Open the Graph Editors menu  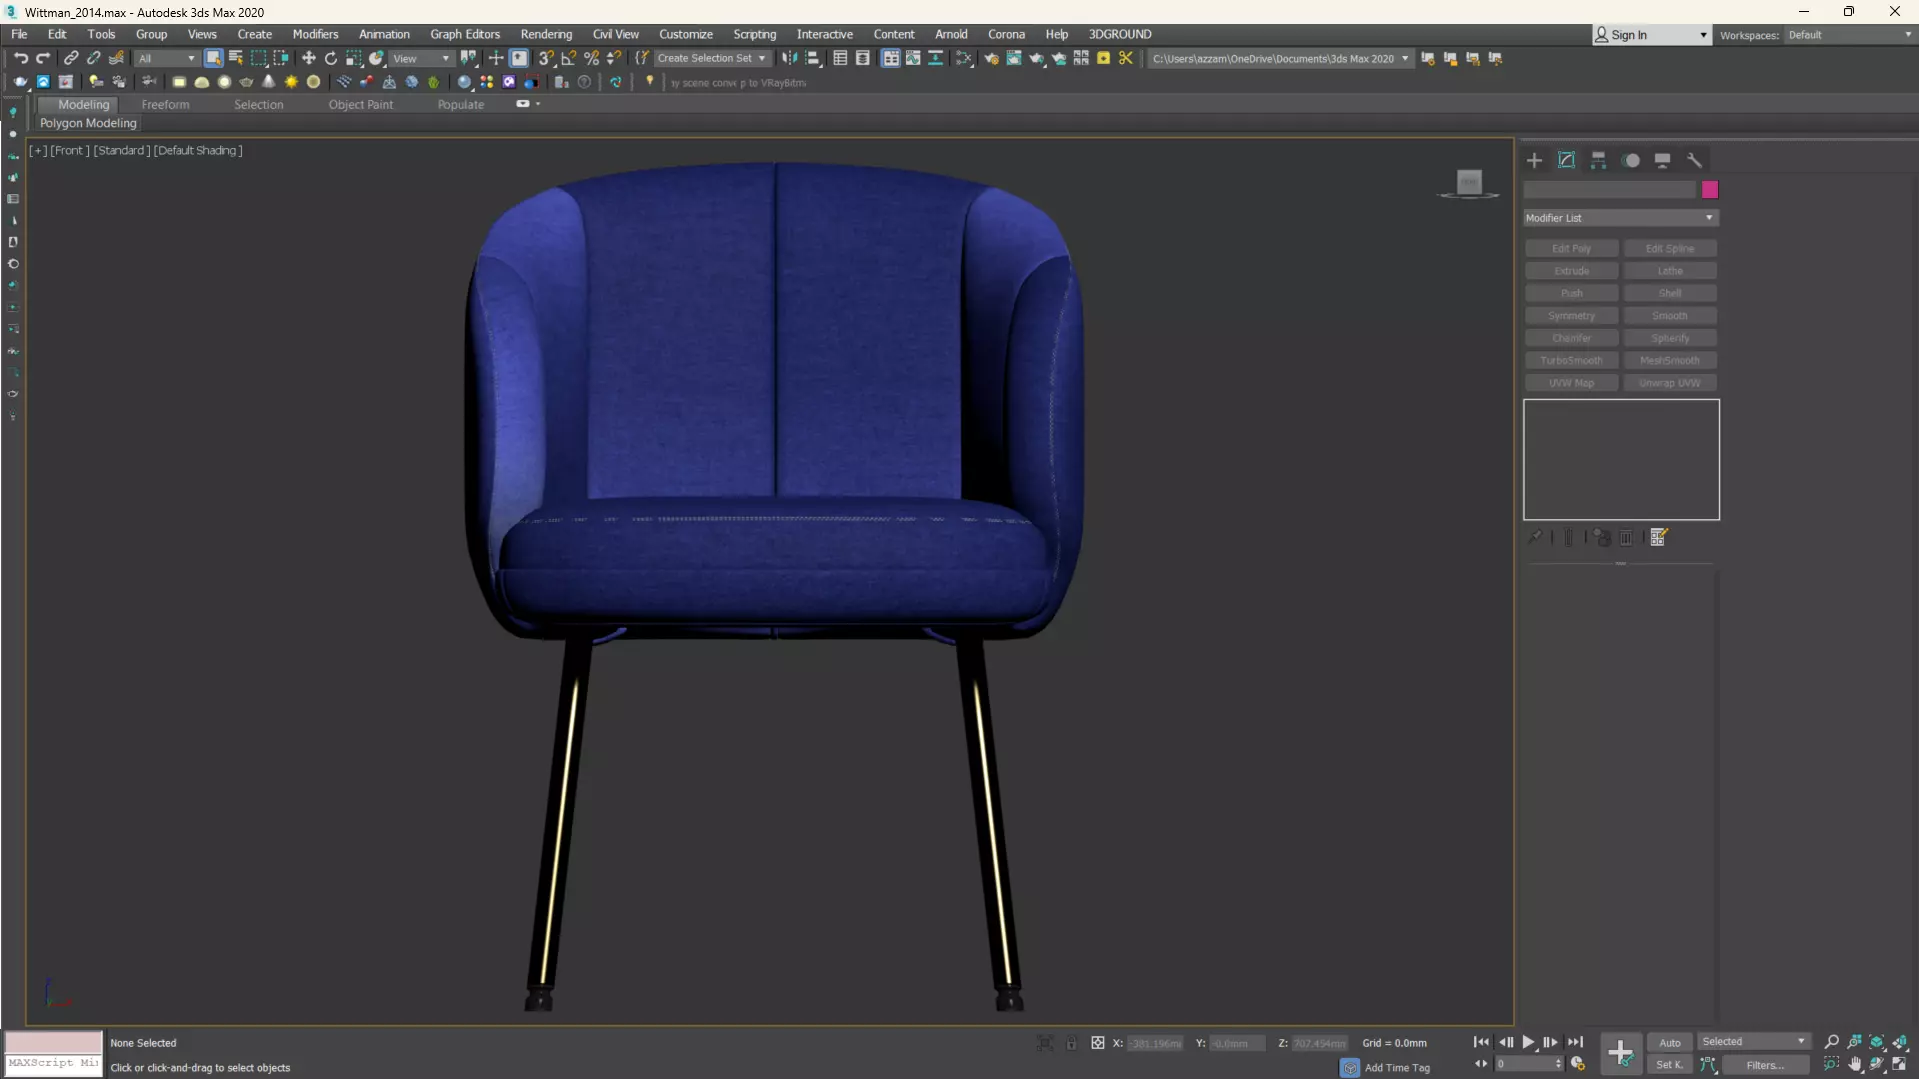point(465,34)
